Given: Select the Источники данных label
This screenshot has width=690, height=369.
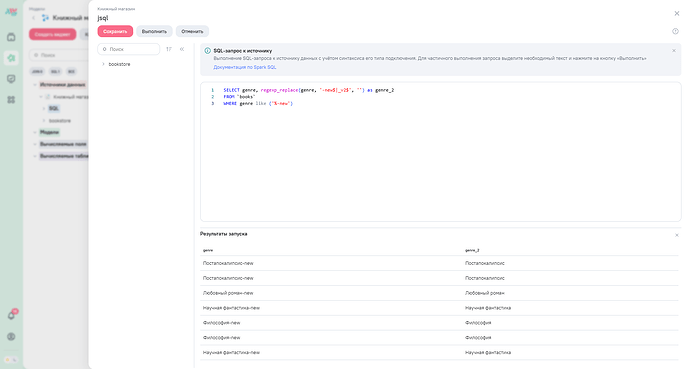Looking at the screenshot, I should click(x=62, y=84).
